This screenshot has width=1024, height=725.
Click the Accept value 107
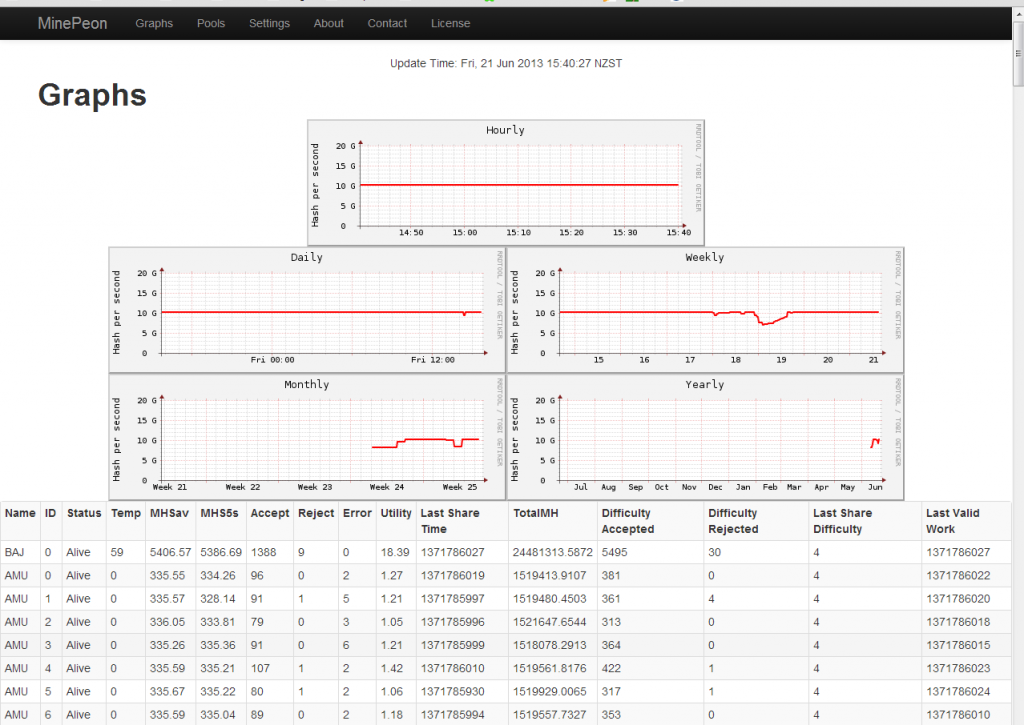point(260,669)
